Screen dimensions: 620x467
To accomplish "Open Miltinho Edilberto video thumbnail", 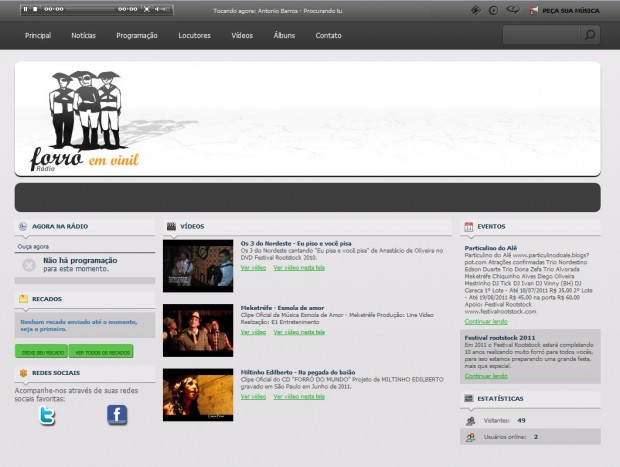I will [x=198, y=395].
